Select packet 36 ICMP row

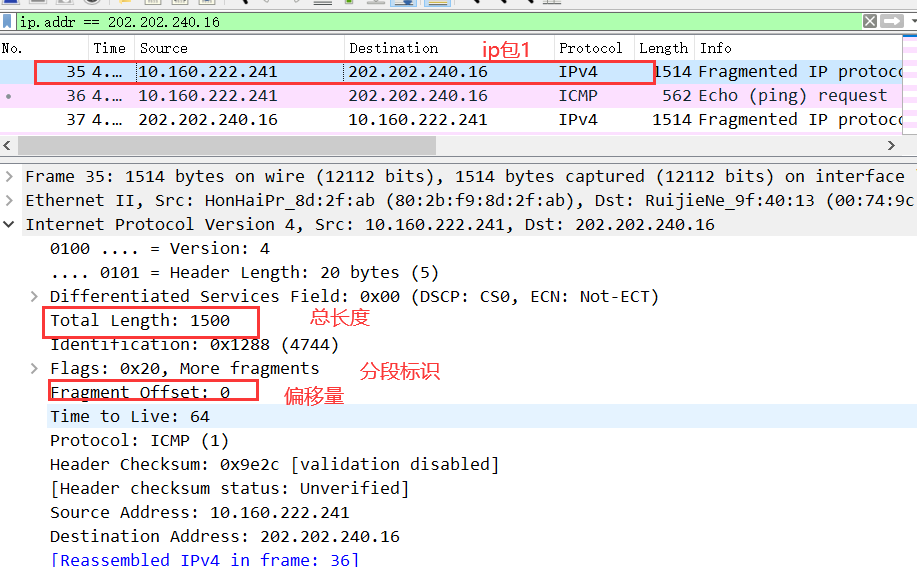[451, 96]
